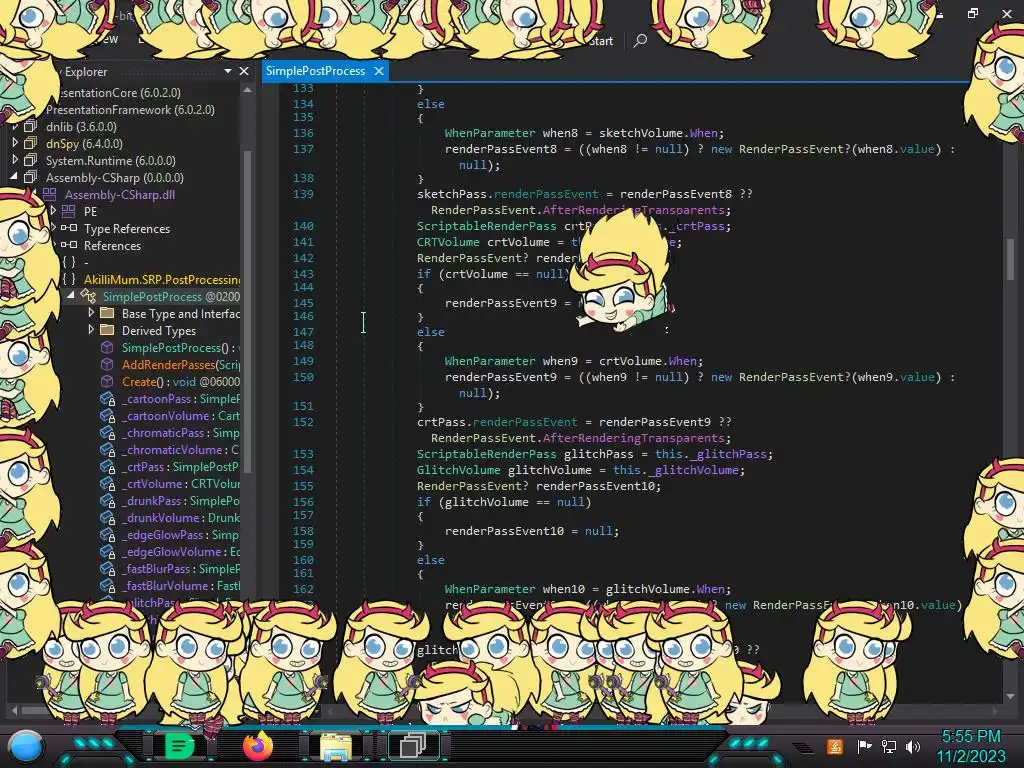1024x768 pixels.
Task: Open Assembly Explorer panel options dropdown arrow
Action: (x=227, y=71)
